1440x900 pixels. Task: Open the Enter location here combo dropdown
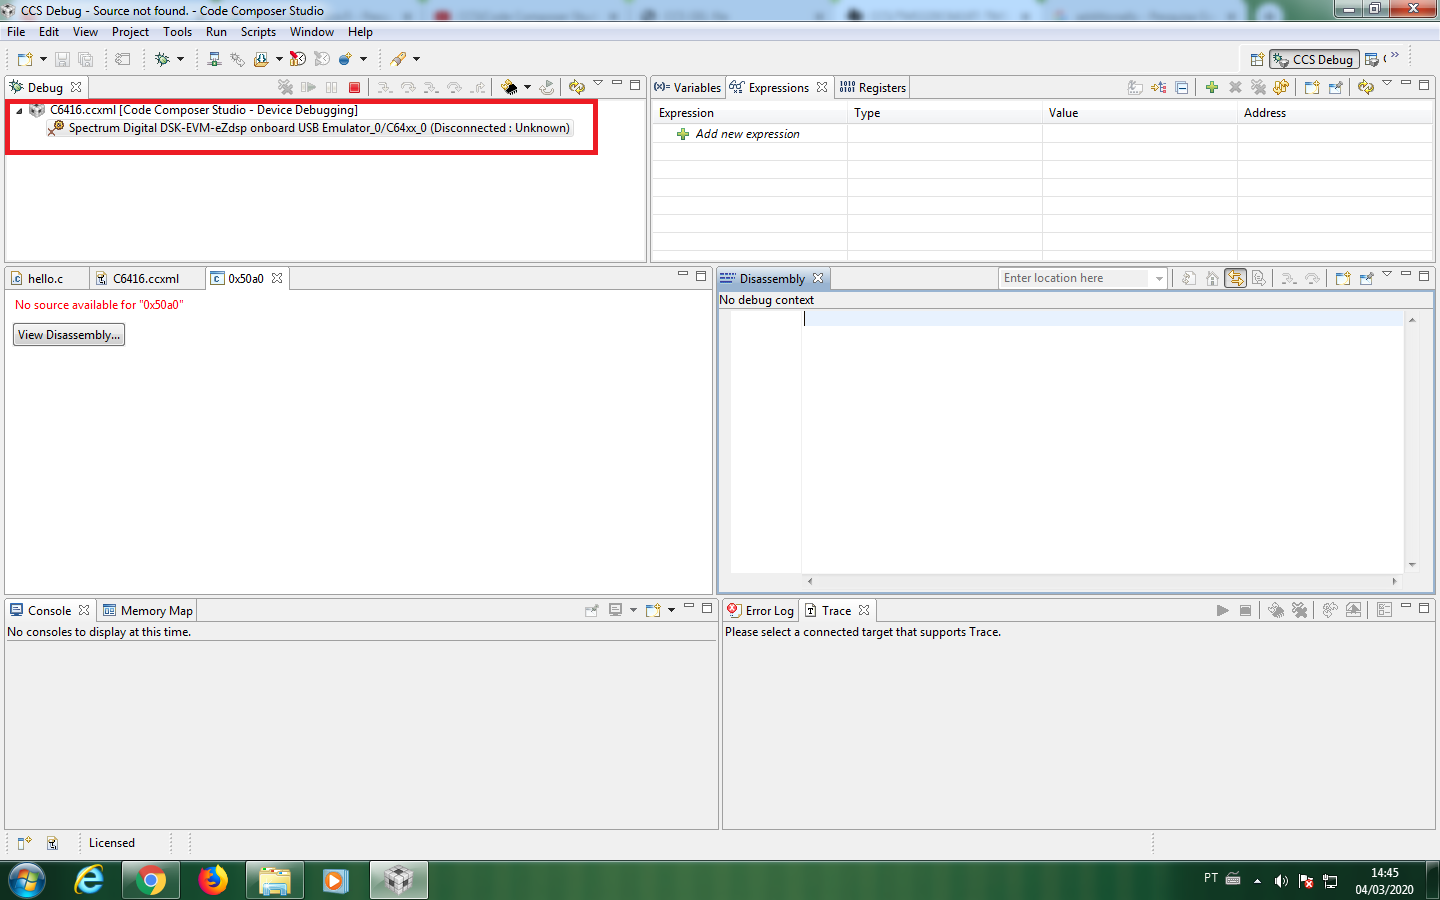tap(1159, 279)
